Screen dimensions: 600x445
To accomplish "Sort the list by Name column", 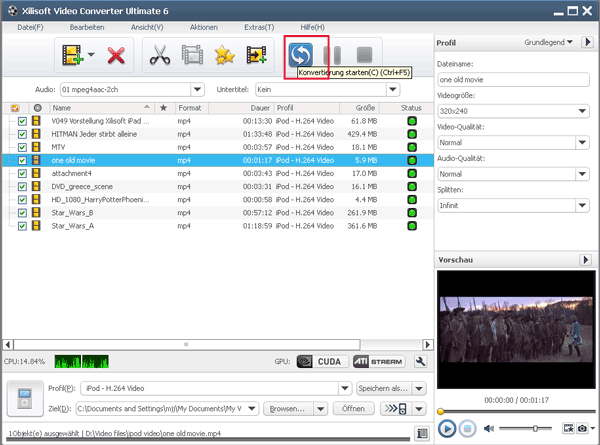I will coord(101,108).
